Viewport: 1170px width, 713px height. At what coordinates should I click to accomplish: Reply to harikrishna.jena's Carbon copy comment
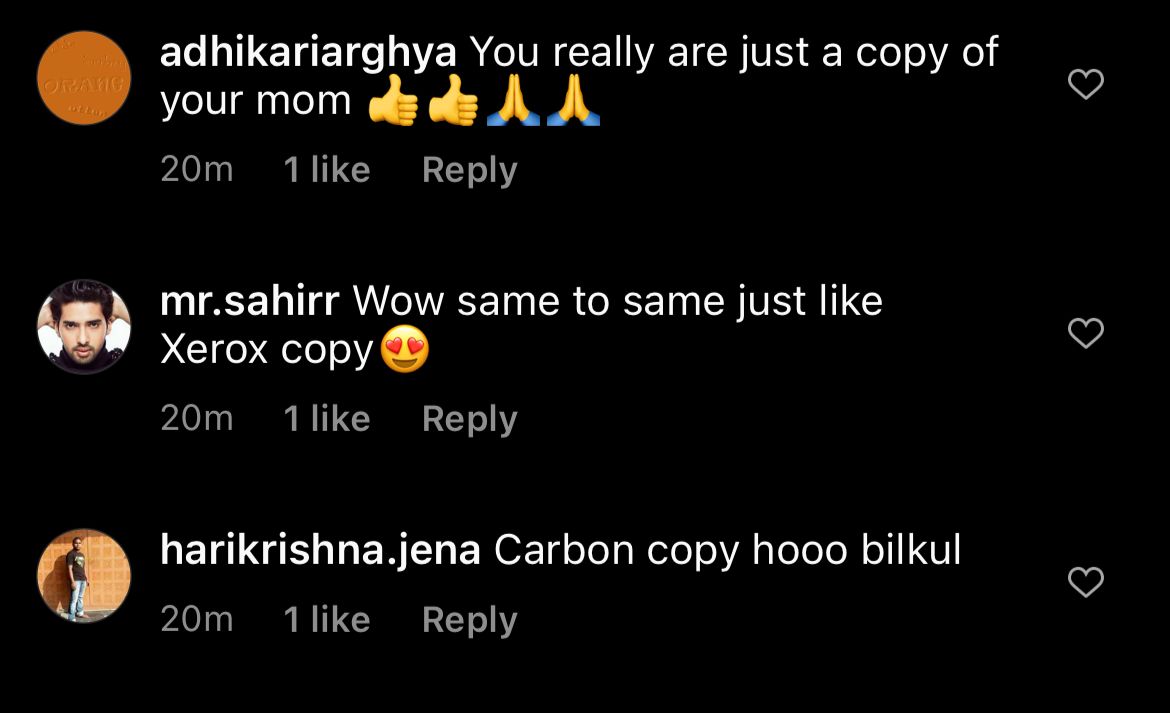[x=469, y=620]
